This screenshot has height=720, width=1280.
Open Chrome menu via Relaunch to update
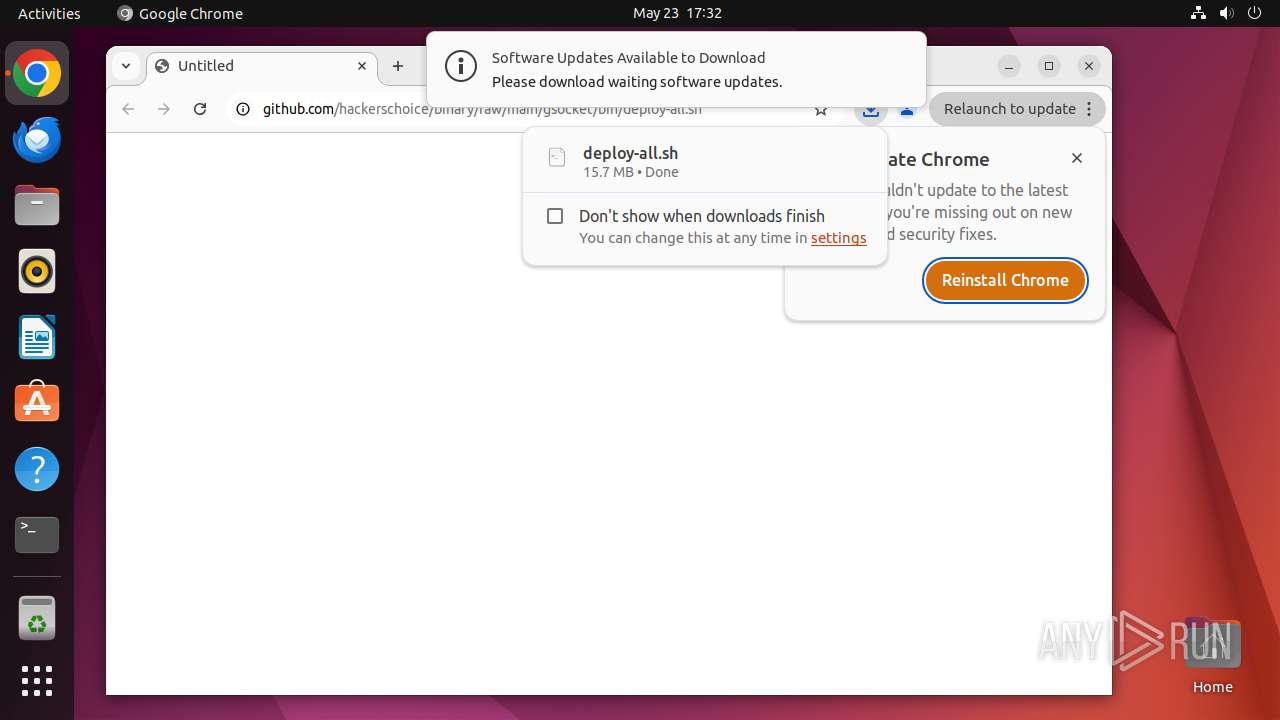click(x=1018, y=109)
